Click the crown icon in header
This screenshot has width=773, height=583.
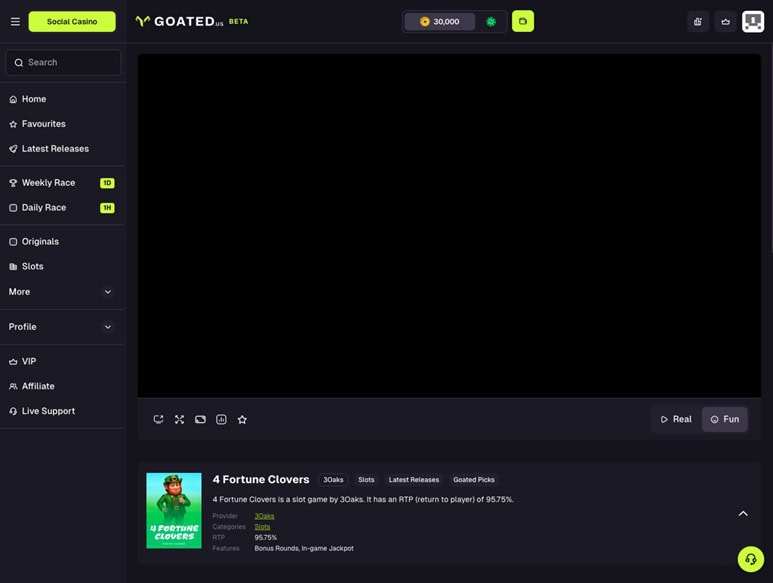pos(726,22)
